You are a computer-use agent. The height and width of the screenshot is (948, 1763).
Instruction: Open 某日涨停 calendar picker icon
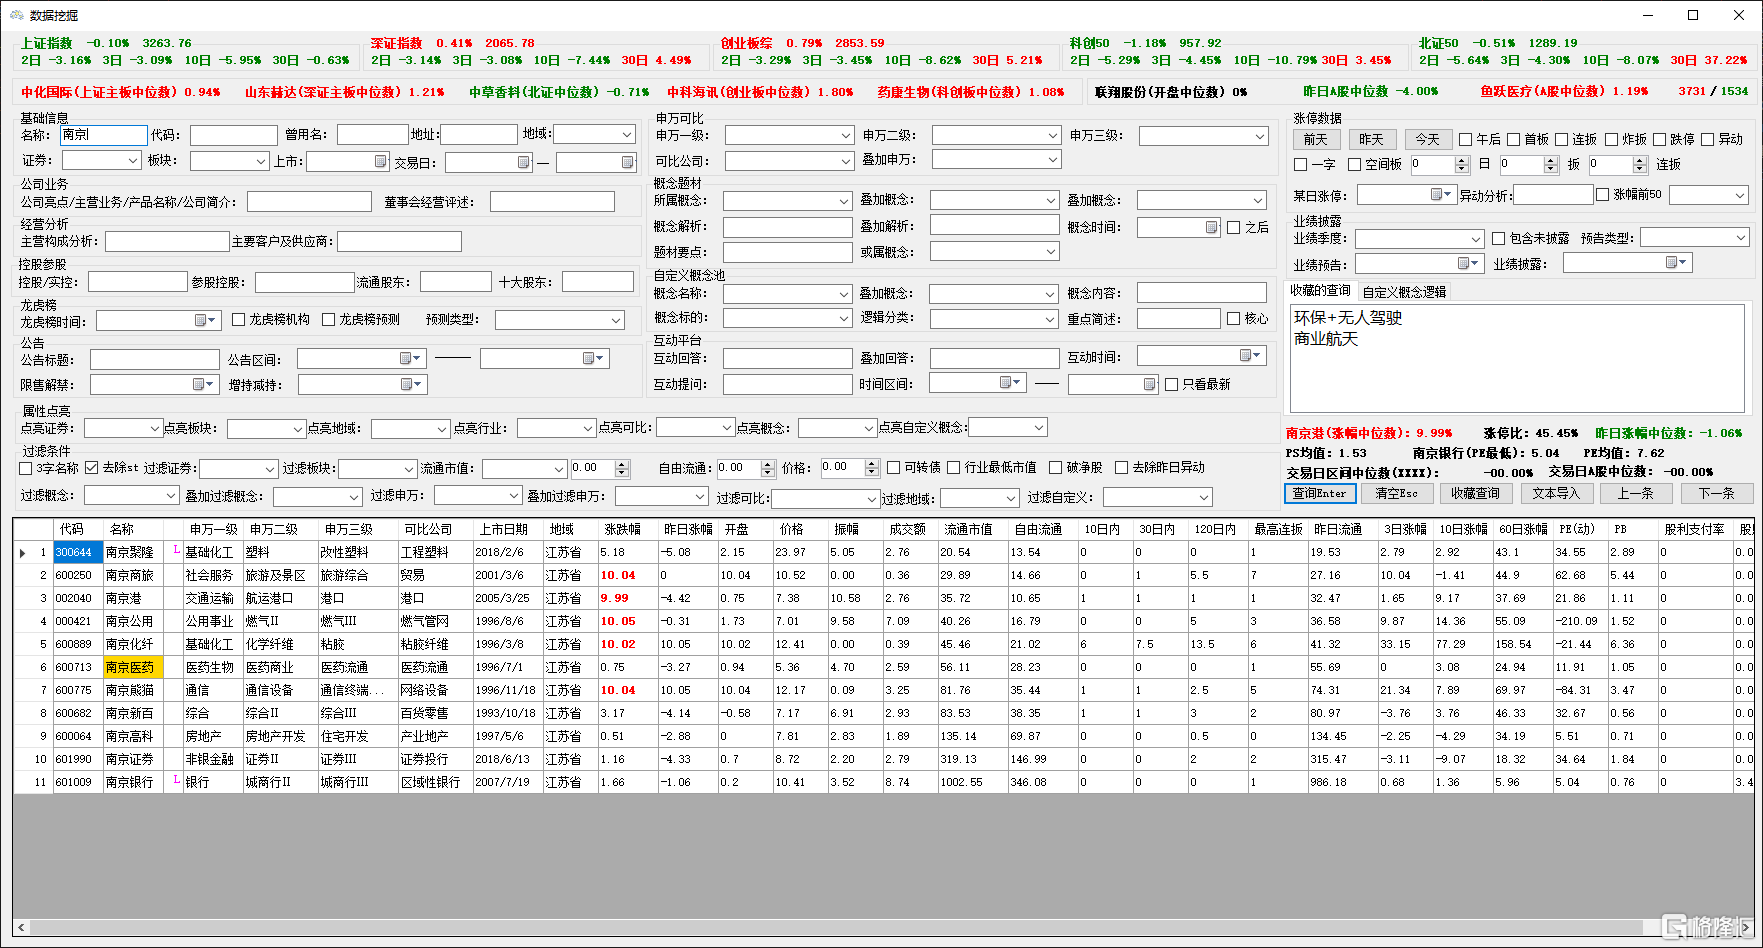(1441, 195)
